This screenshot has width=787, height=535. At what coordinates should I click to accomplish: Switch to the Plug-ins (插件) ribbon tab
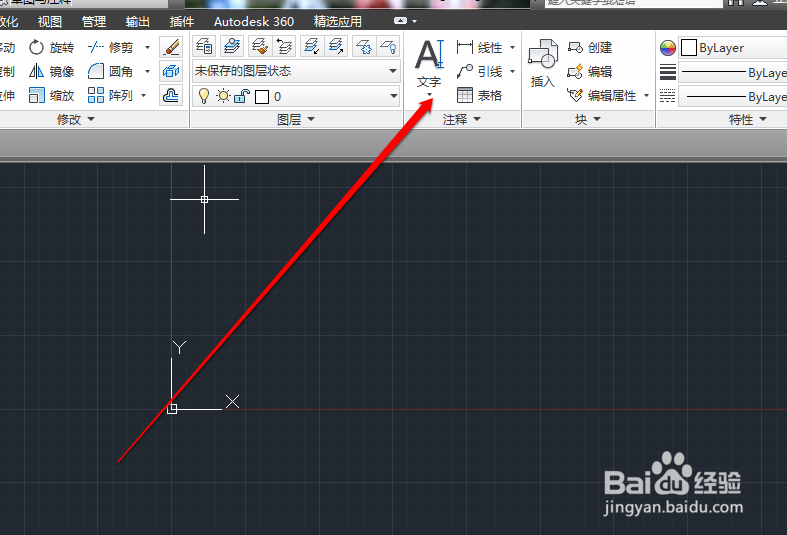click(182, 22)
